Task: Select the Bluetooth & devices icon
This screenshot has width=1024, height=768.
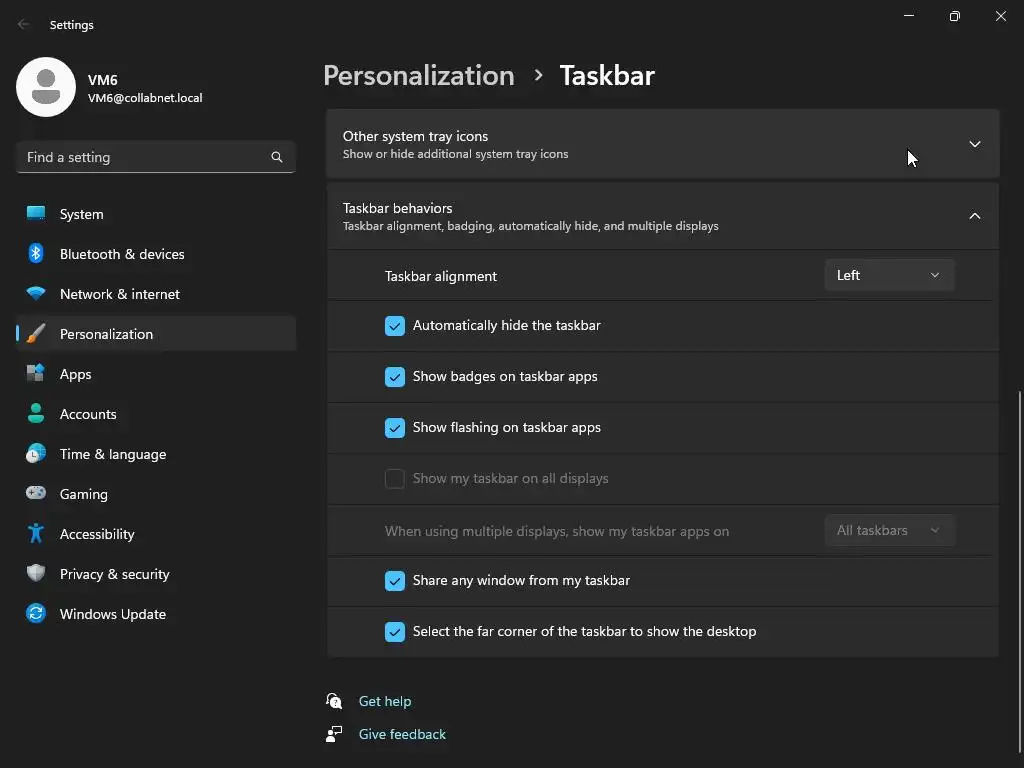Action: [36, 254]
